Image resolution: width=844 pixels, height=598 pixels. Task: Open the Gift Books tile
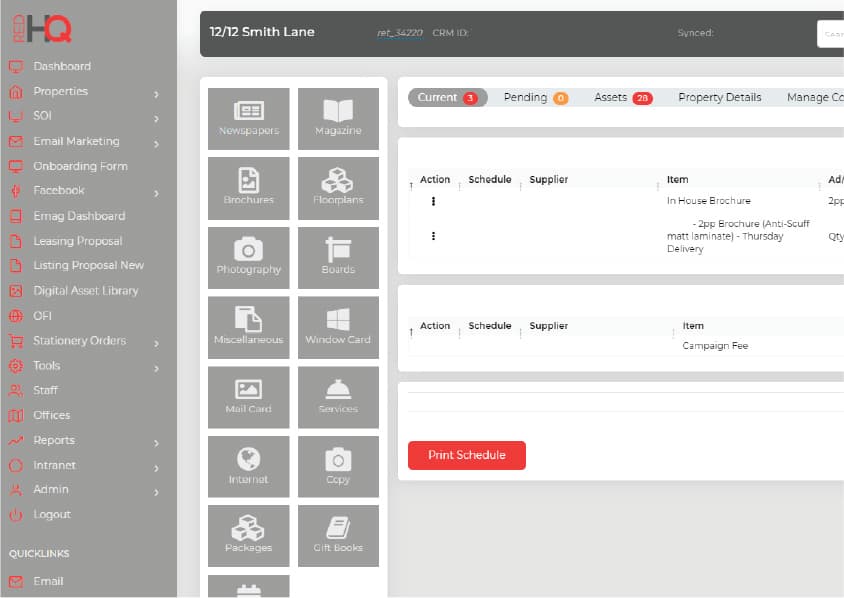pyautogui.click(x=338, y=536)
